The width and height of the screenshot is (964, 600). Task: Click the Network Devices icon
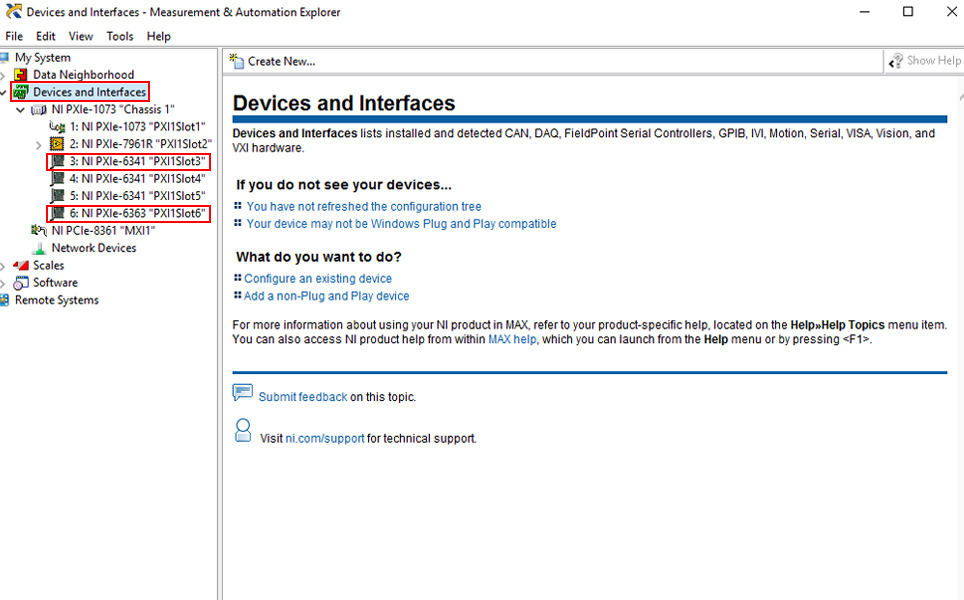tap(40, 248)
